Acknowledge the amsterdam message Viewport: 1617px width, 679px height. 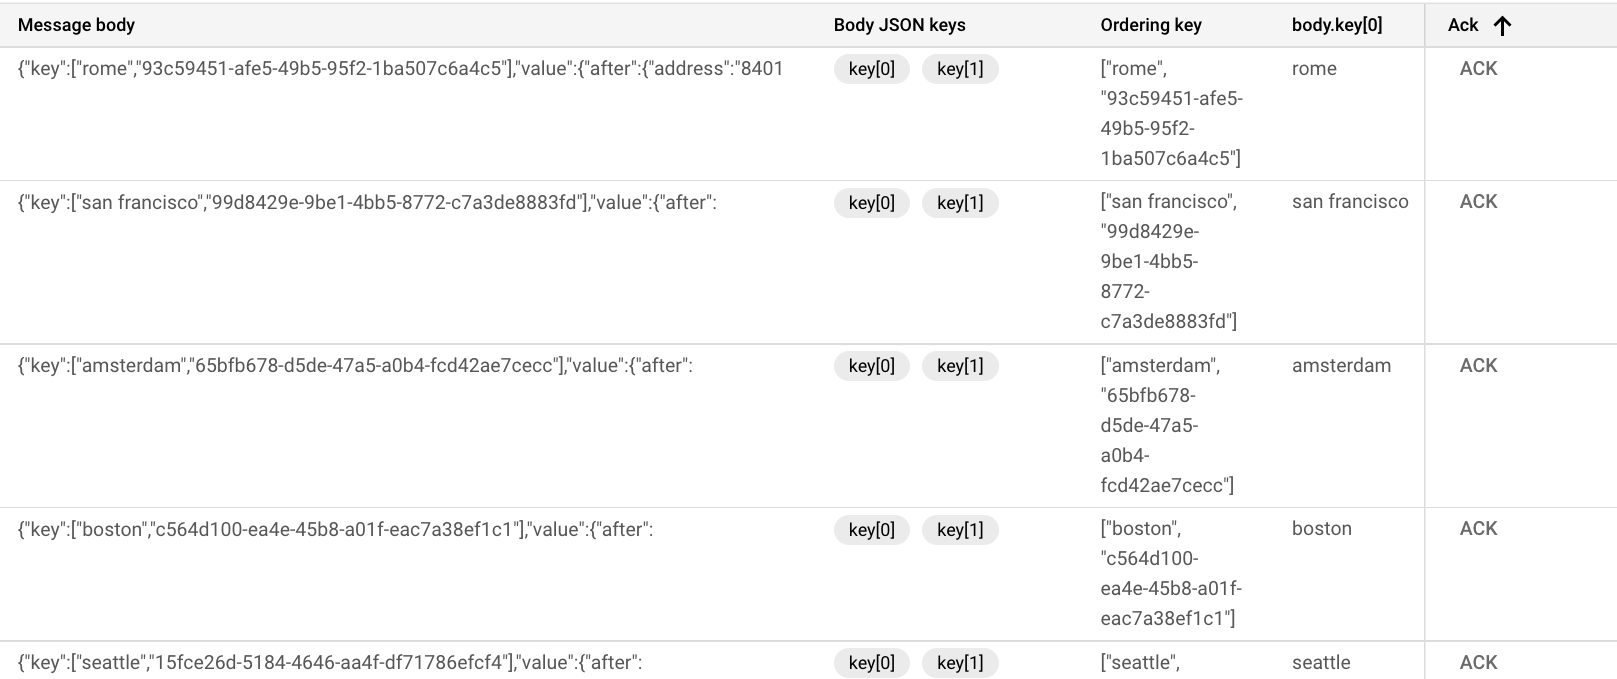1478,365
